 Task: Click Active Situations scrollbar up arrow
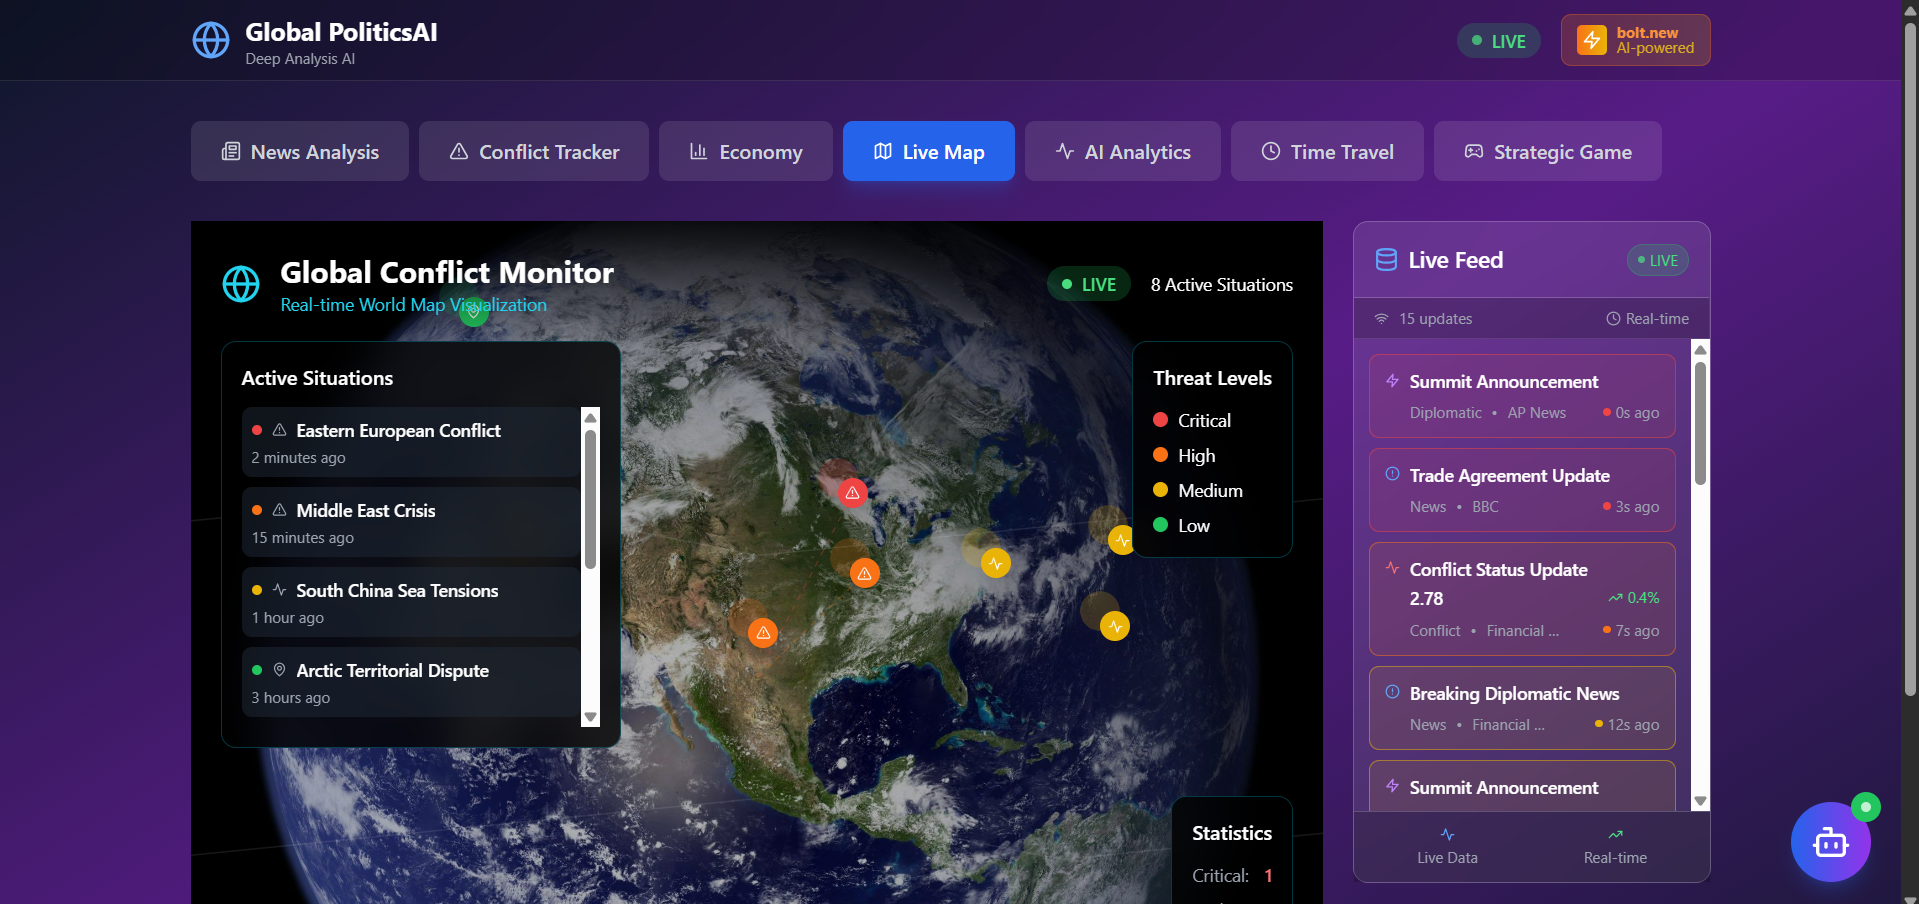590,417
